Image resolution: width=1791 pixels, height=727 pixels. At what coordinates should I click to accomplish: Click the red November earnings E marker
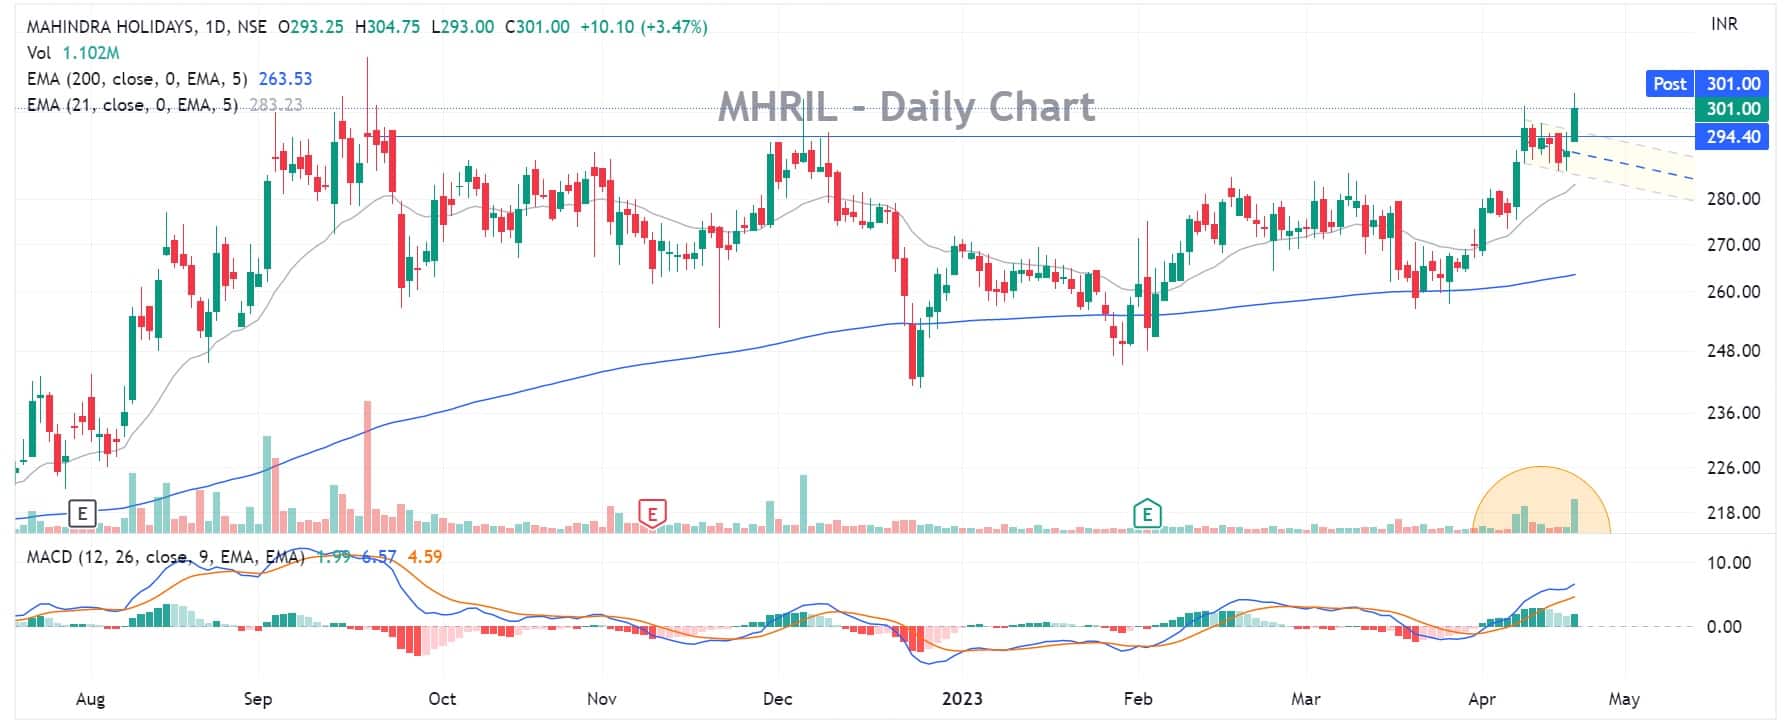pos(652,514)
